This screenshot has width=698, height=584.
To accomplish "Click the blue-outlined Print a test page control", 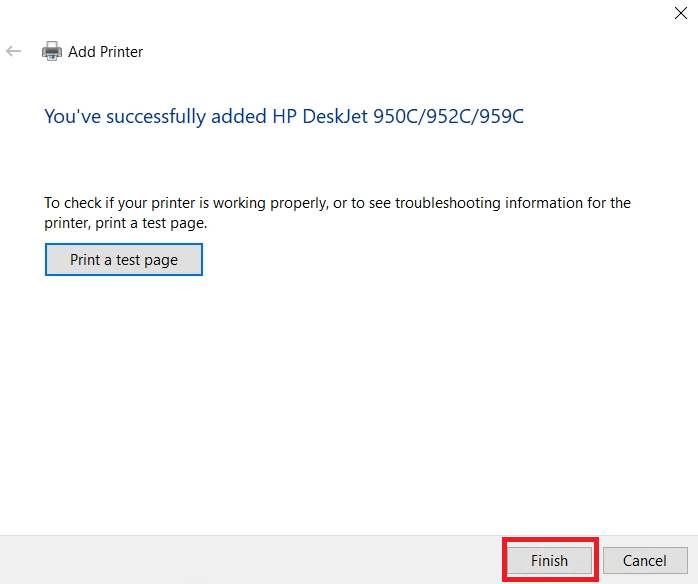I will 124,260.
